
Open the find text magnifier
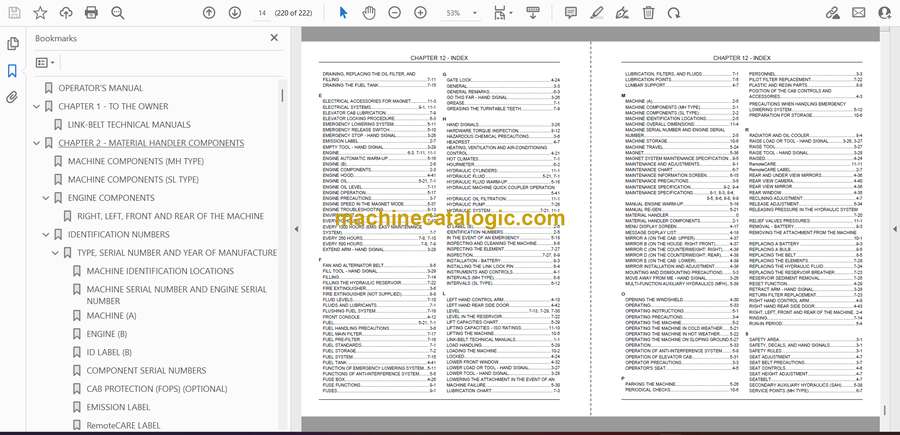(118, 13)
